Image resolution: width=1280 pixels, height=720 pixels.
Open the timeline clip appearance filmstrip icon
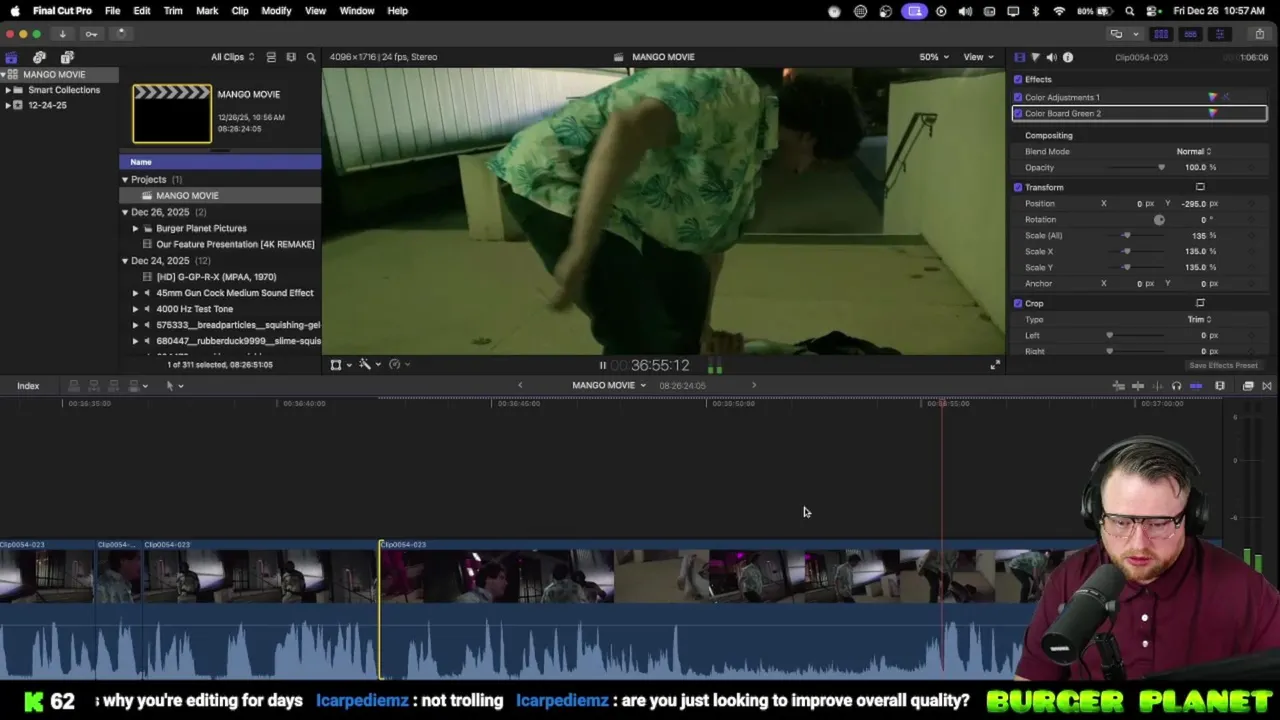(1220, 386)
